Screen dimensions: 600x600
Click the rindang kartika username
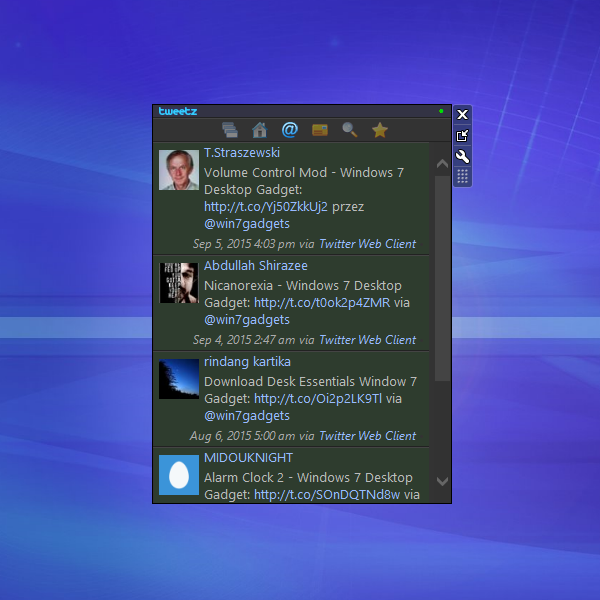coord(247,362)
